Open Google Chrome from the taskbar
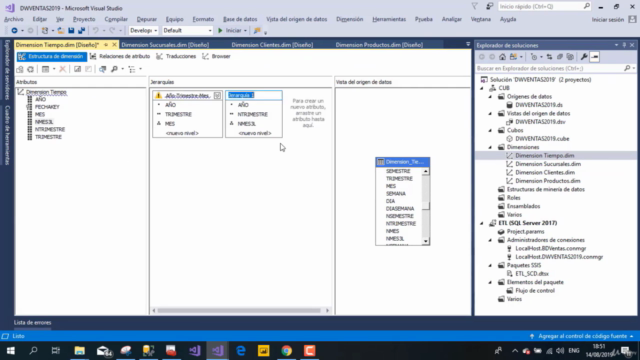 pos(287,351)
